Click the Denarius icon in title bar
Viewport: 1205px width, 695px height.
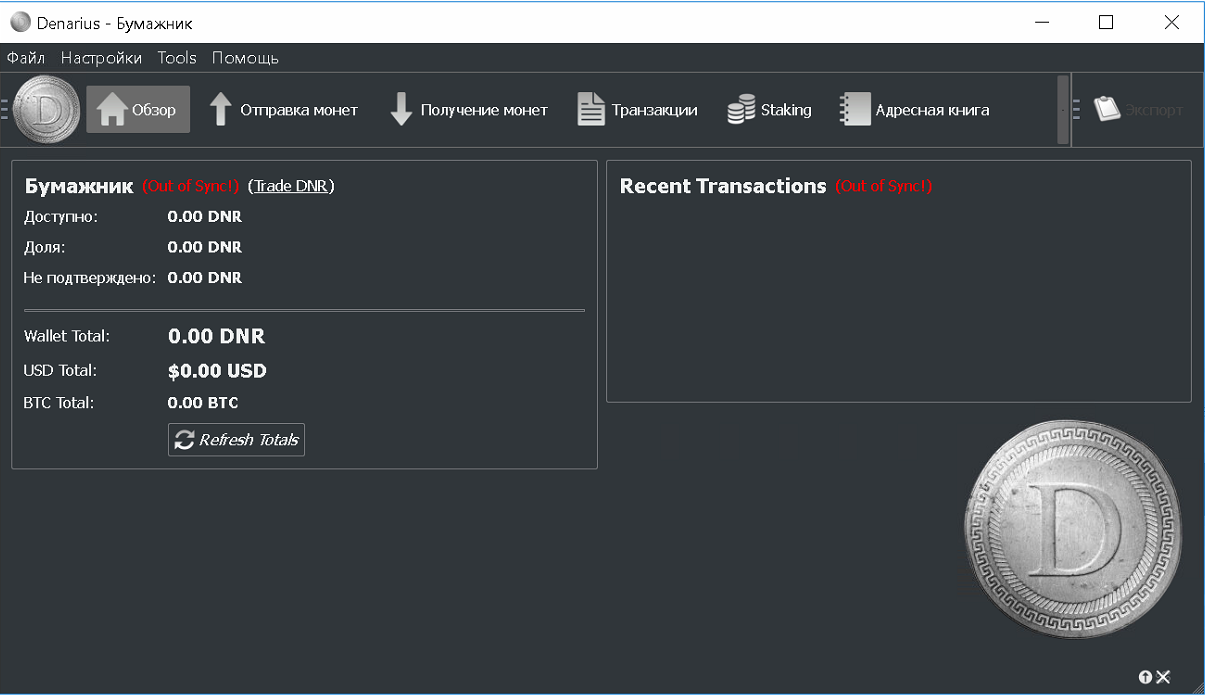pyautogui.click(x=20, y=22)
